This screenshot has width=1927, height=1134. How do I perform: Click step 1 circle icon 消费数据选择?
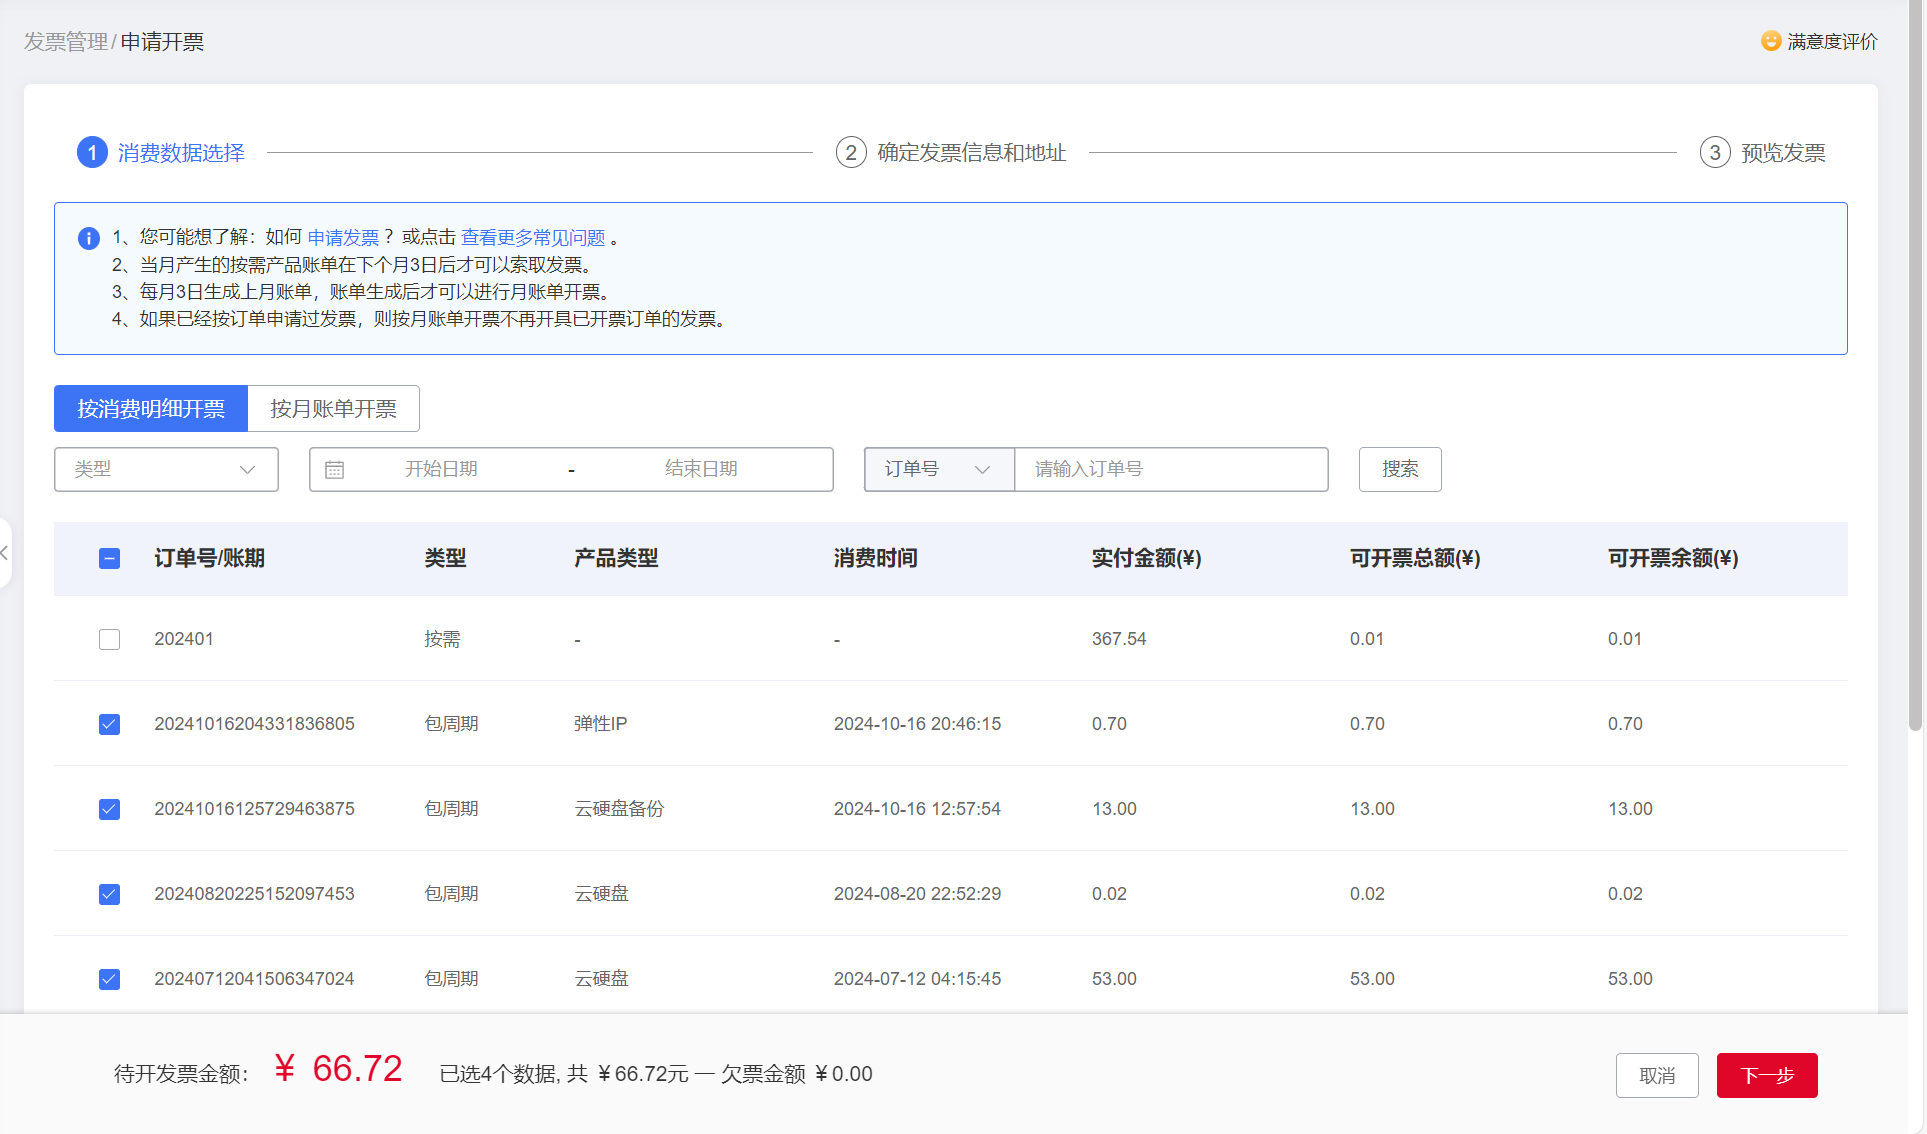tap(92, 153)
